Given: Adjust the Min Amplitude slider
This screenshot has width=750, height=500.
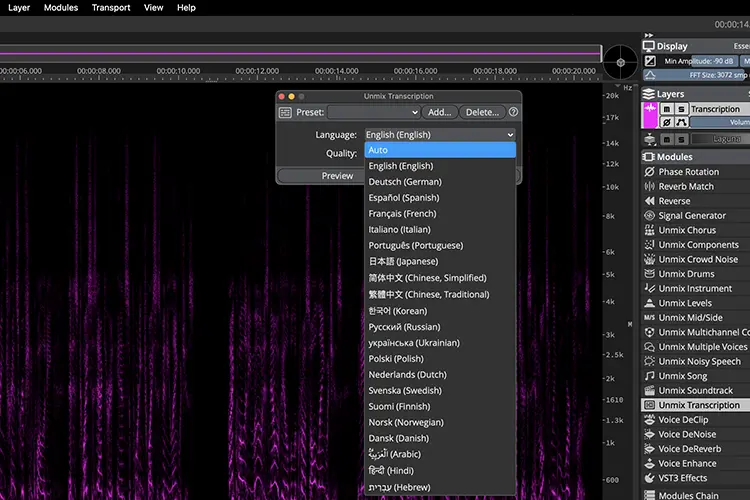Looking at the screenshot, I should coord(713,61).
